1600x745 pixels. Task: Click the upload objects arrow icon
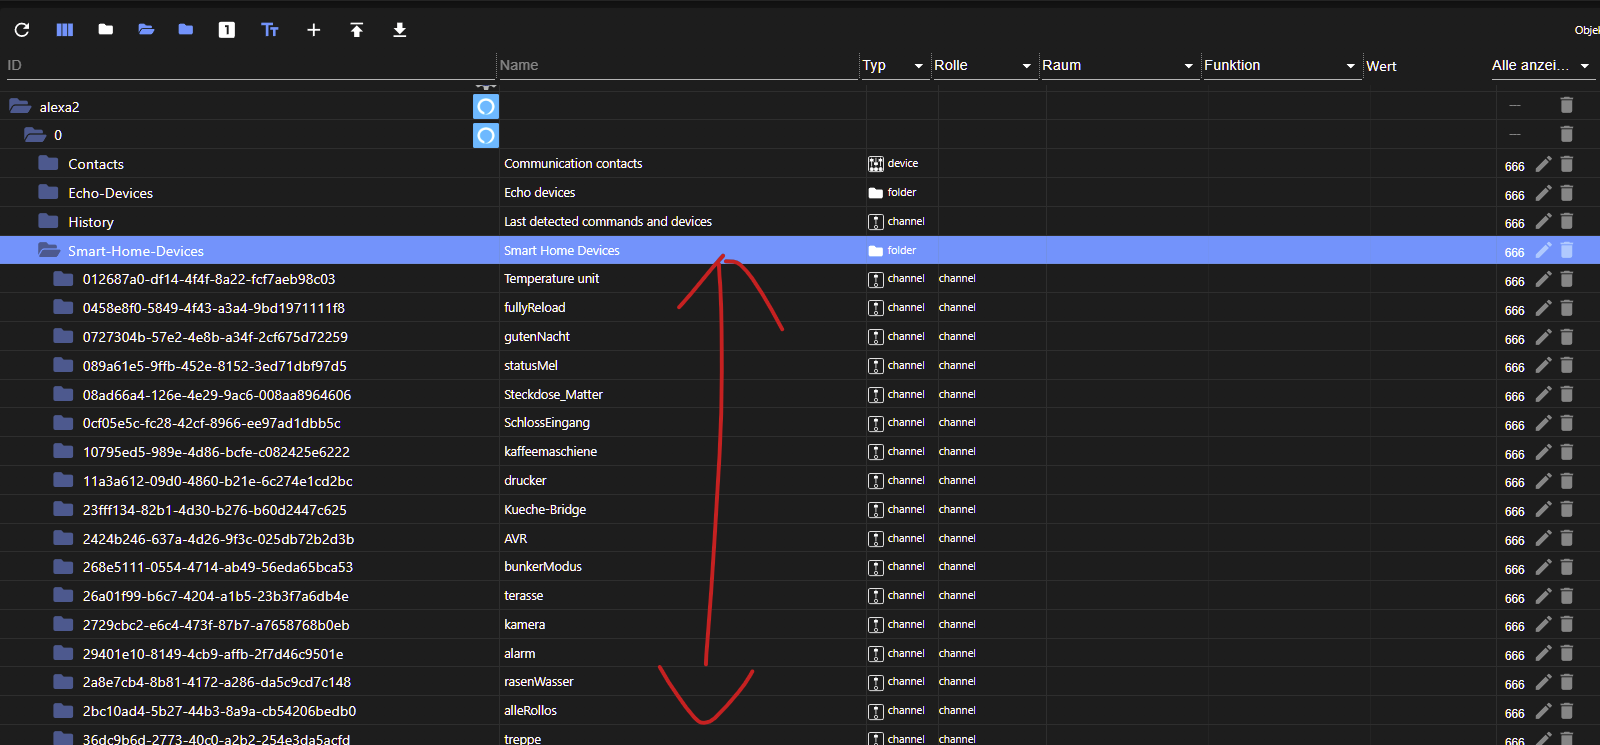click(x=356, y=30)
